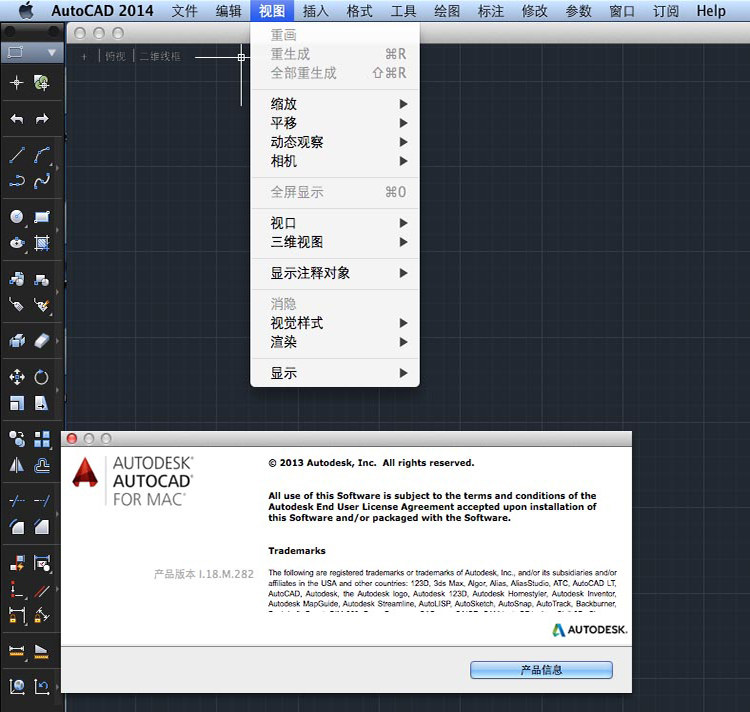This screenshot has height=712, width=750.
Task: Select the Offset tool
Action: 42,465
